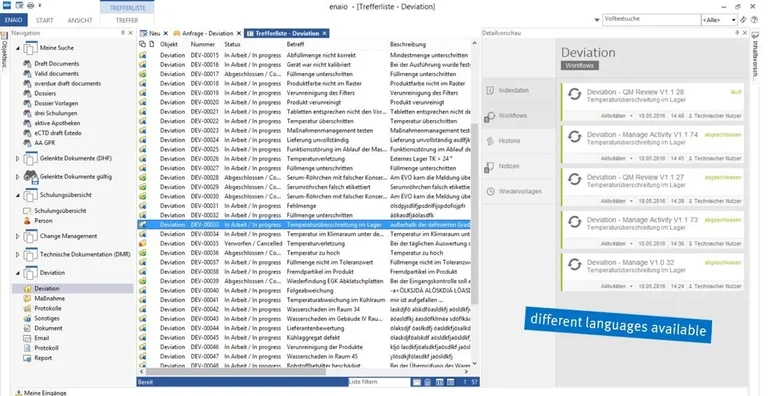
Task: Click the help question mark icon
Action: pyautogui.click(x=755, y=20)
